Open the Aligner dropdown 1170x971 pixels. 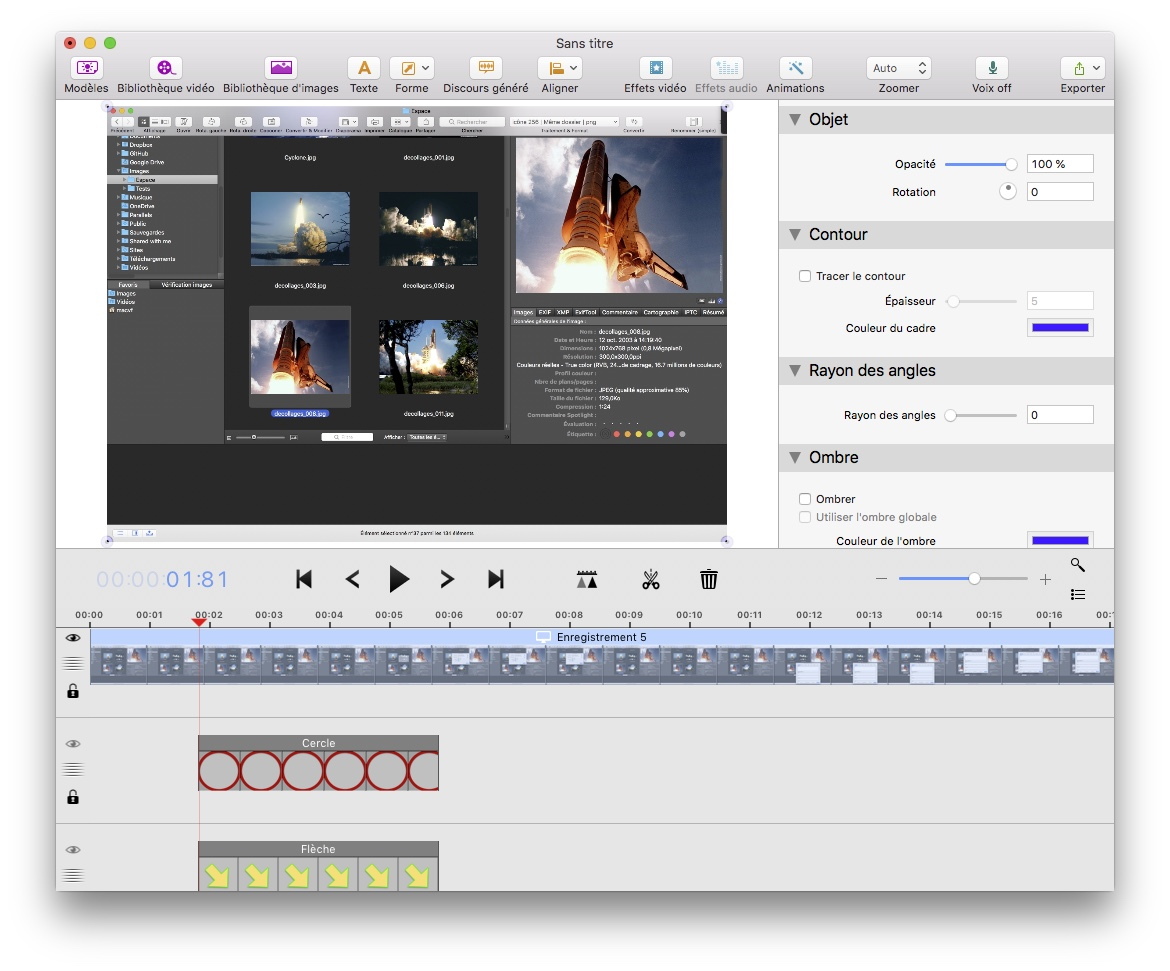560,68
